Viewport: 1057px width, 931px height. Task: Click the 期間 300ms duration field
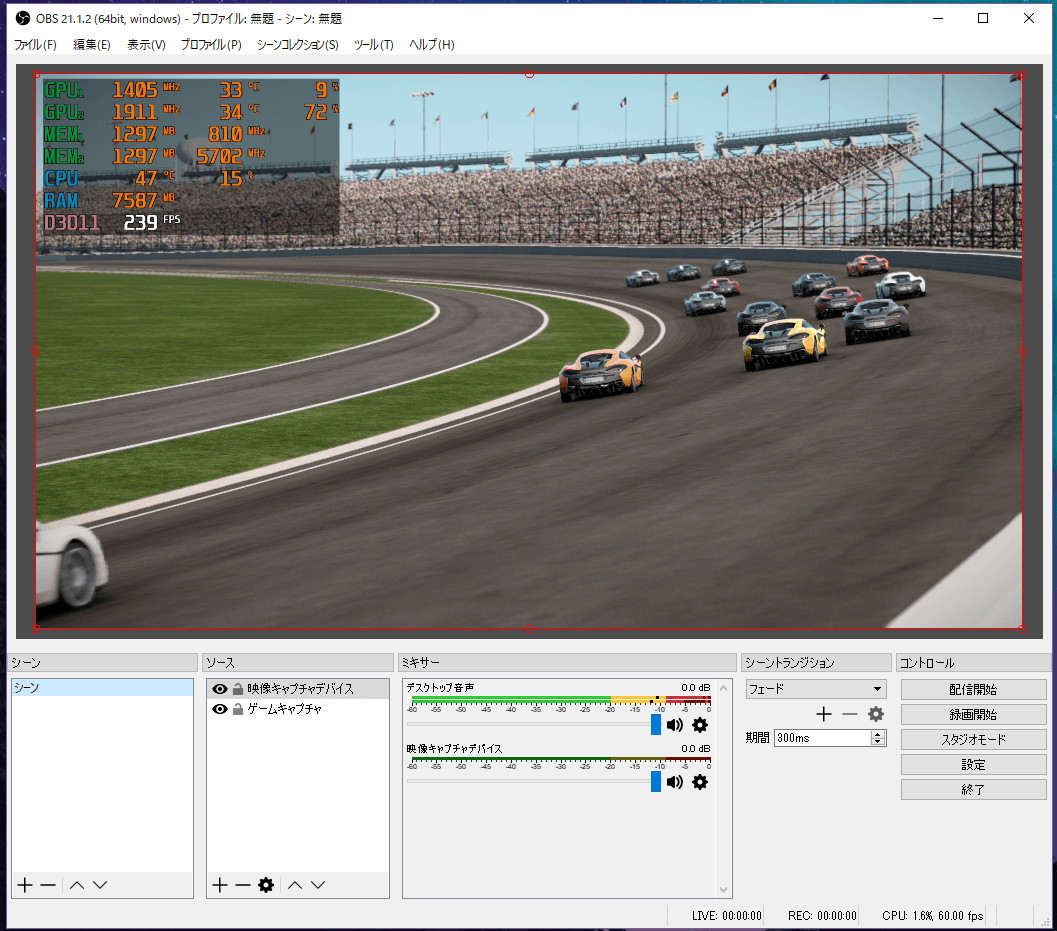point(823,738)
